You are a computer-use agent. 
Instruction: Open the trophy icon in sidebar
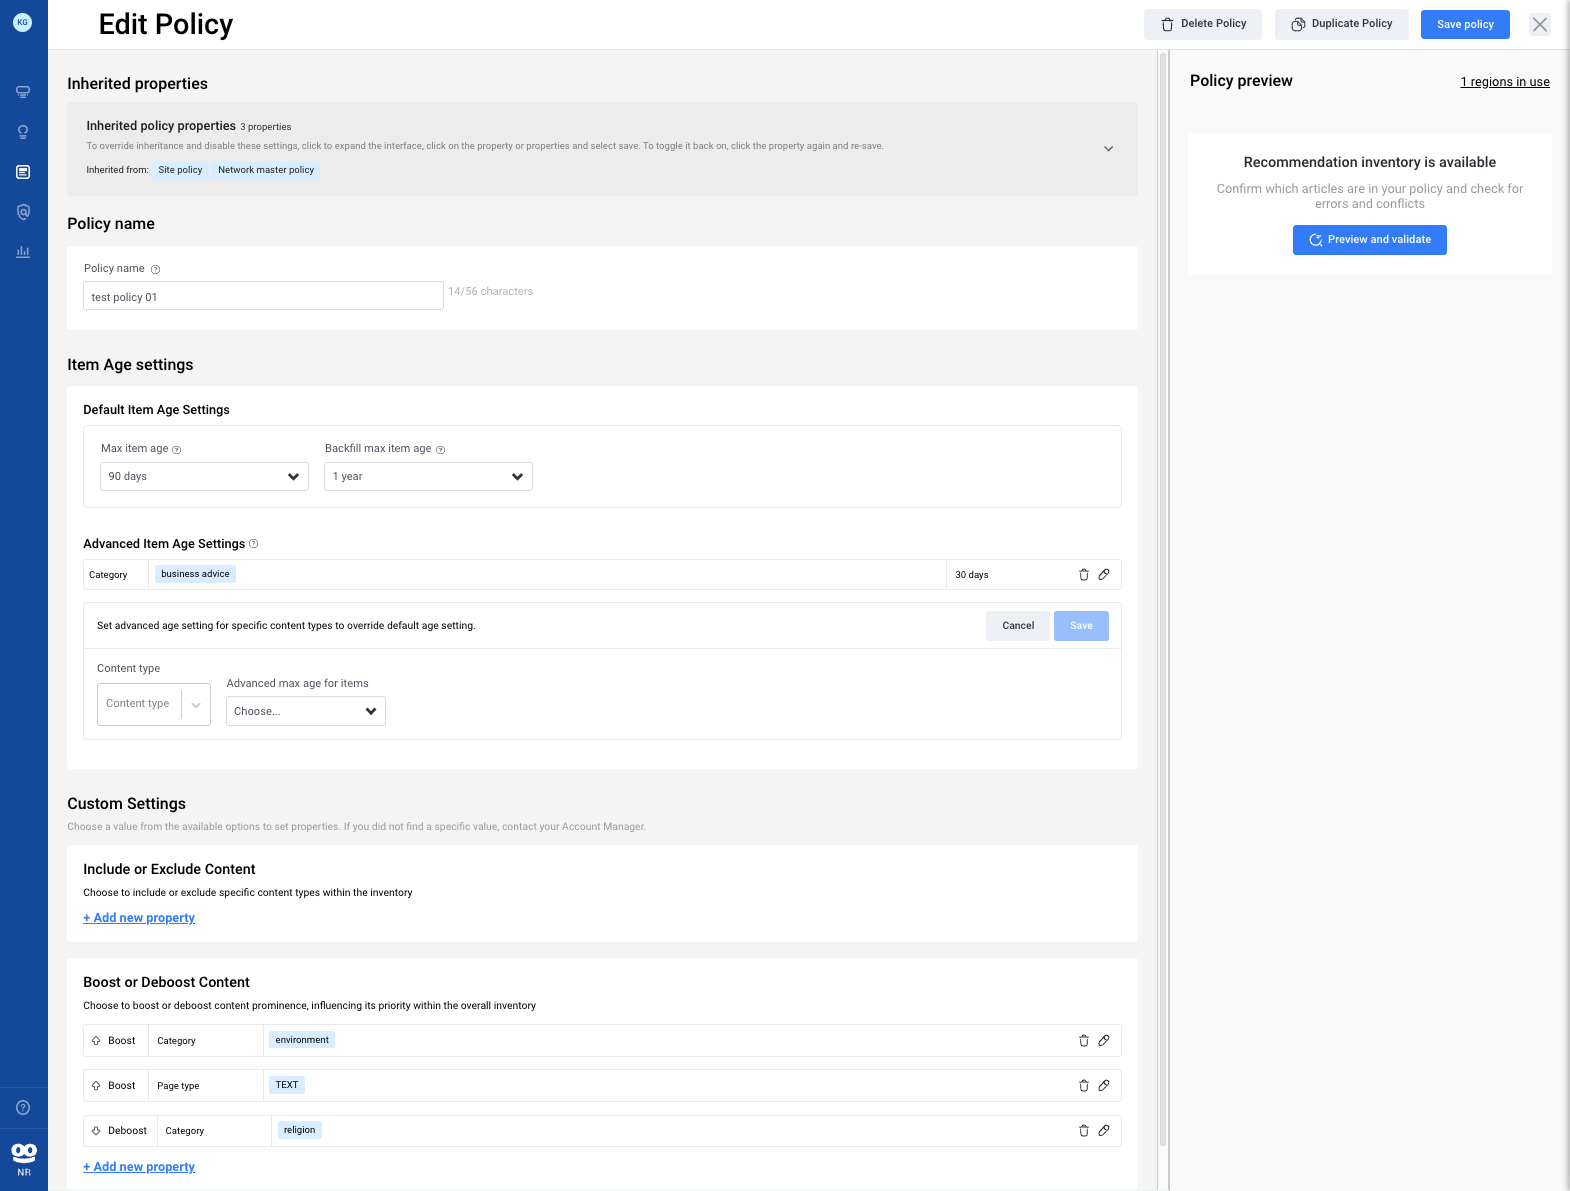point(23,92)
